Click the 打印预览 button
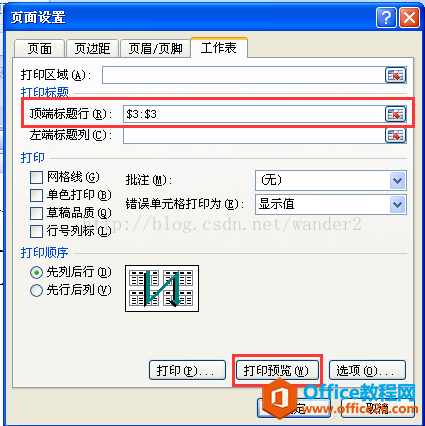The image size is (425, 426). pyautogui.click(x=277, y=370)
